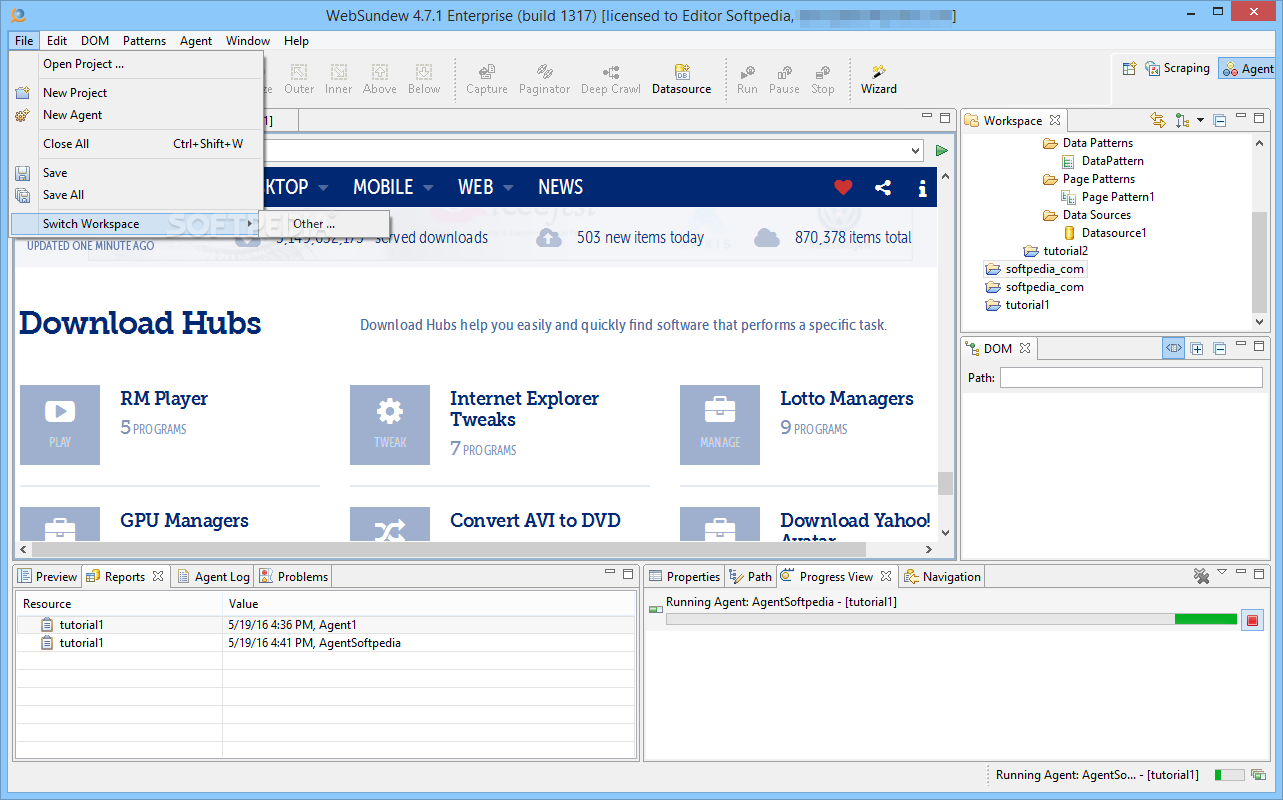Click the Above selection icon
Screen dimensions: 1283x800
(380, 73)
